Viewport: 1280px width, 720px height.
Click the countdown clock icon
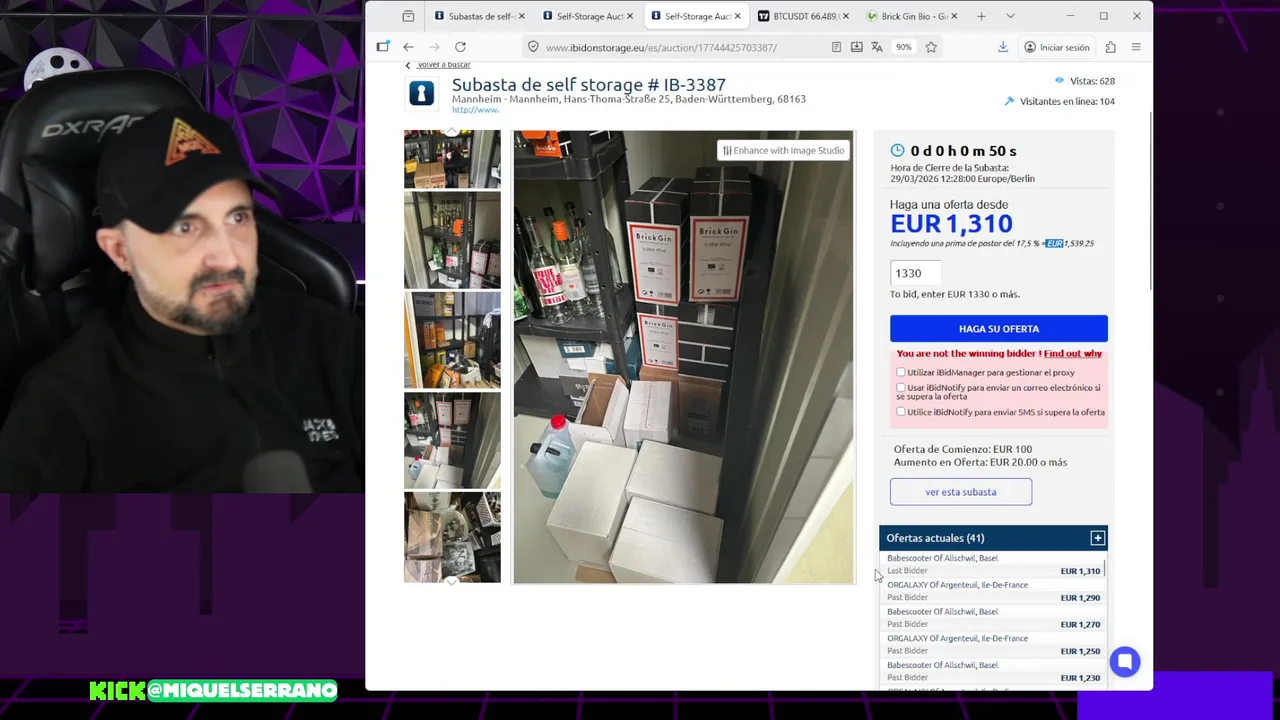(x=897, y=150)
